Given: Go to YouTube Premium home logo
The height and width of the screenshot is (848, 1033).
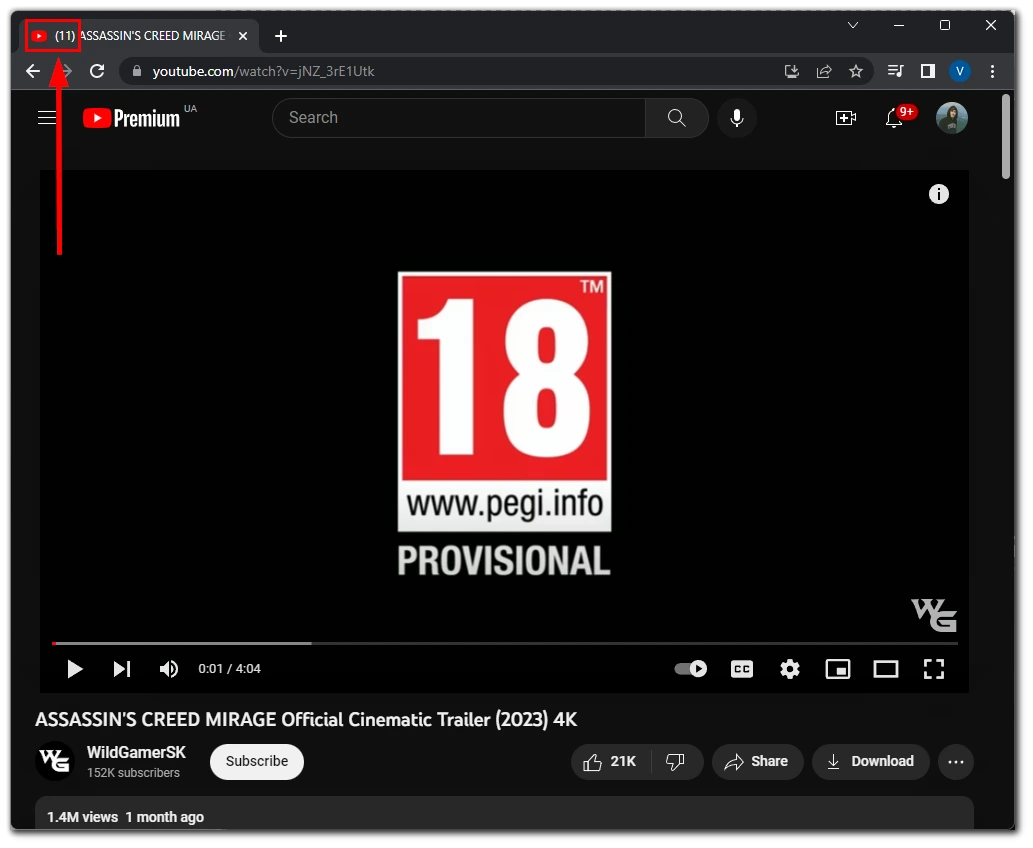Looking at the screenshot, I should tap(132, 118).
